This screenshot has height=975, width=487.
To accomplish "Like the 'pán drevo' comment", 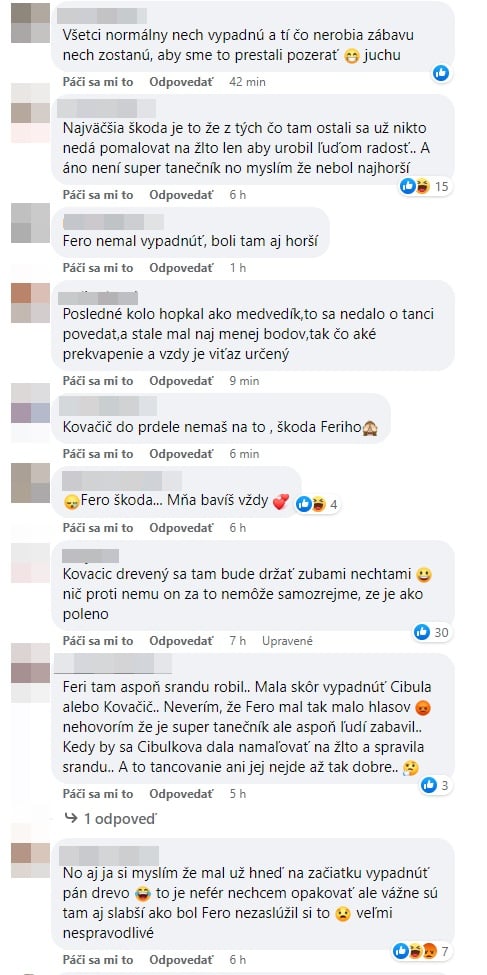I will [x=98, y=959].
